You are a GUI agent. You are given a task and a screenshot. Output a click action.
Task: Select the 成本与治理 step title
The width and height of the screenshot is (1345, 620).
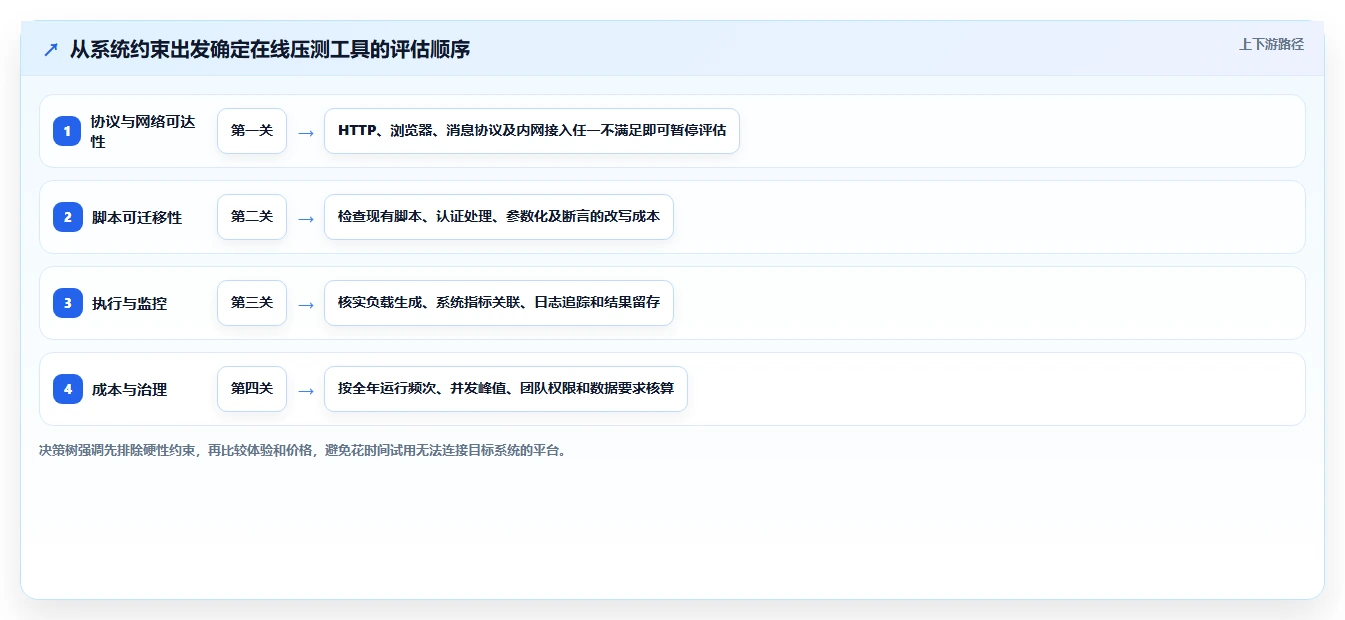coord(129,389)
